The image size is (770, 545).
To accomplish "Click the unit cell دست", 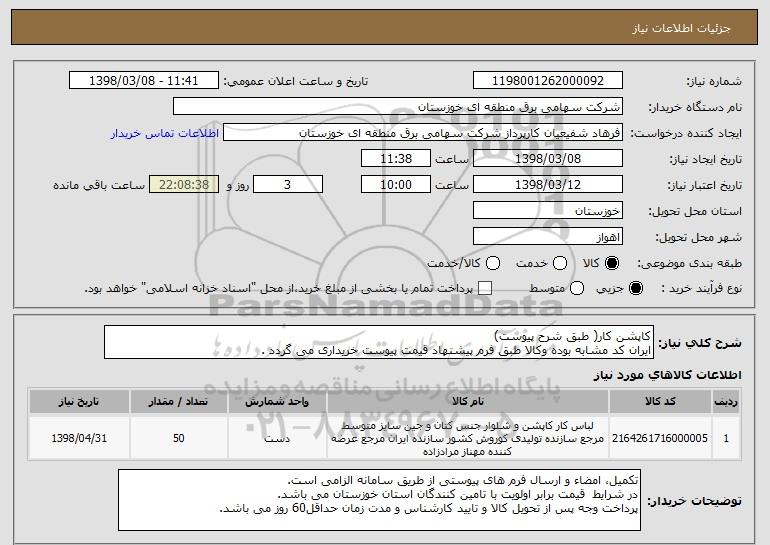I will coord(277,438).
